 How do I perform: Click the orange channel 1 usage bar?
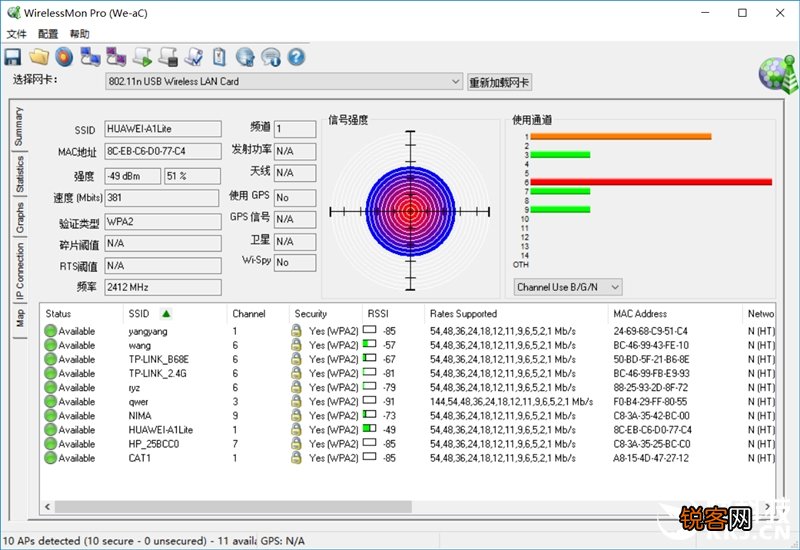621,136
